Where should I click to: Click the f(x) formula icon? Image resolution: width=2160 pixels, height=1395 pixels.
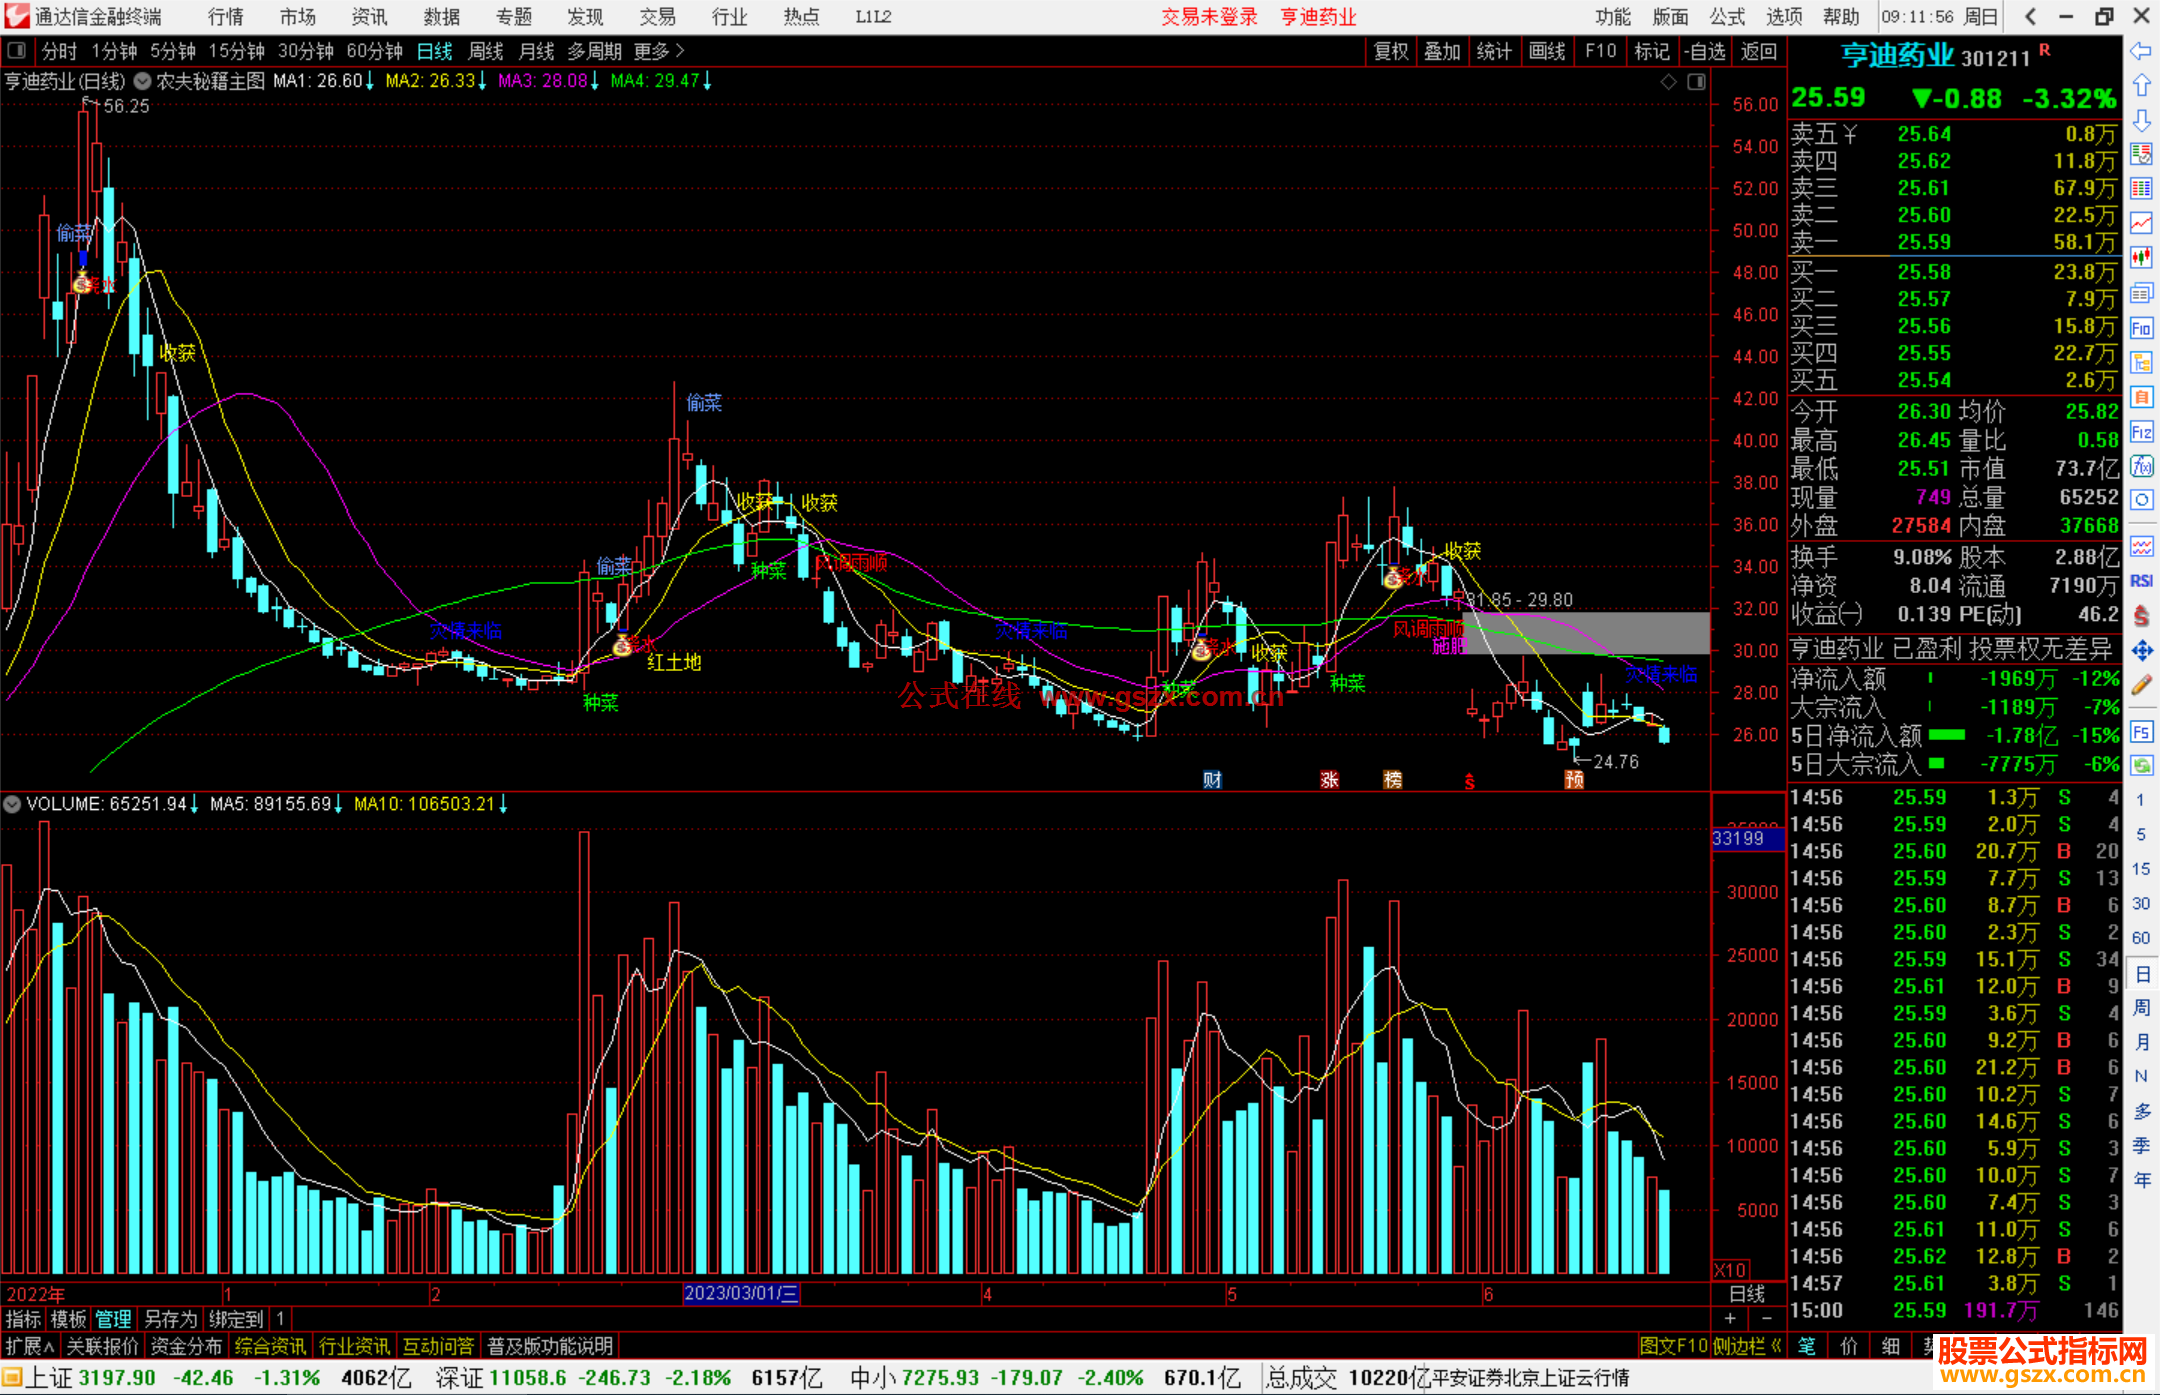pos(2141,466)
